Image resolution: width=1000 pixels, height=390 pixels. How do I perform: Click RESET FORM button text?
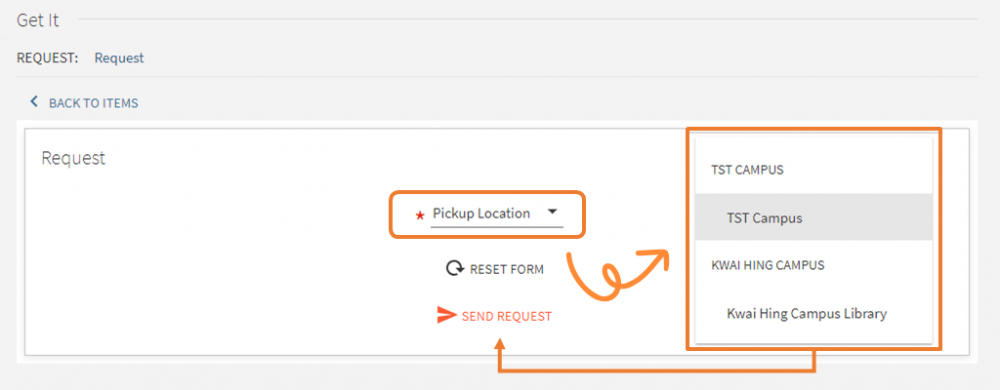(507, 270)
